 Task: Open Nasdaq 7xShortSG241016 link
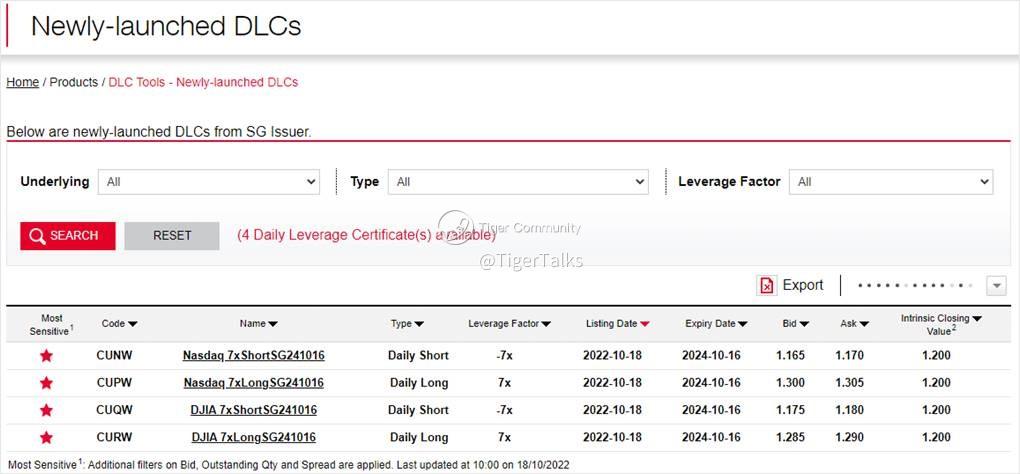[x=254, y=356]
